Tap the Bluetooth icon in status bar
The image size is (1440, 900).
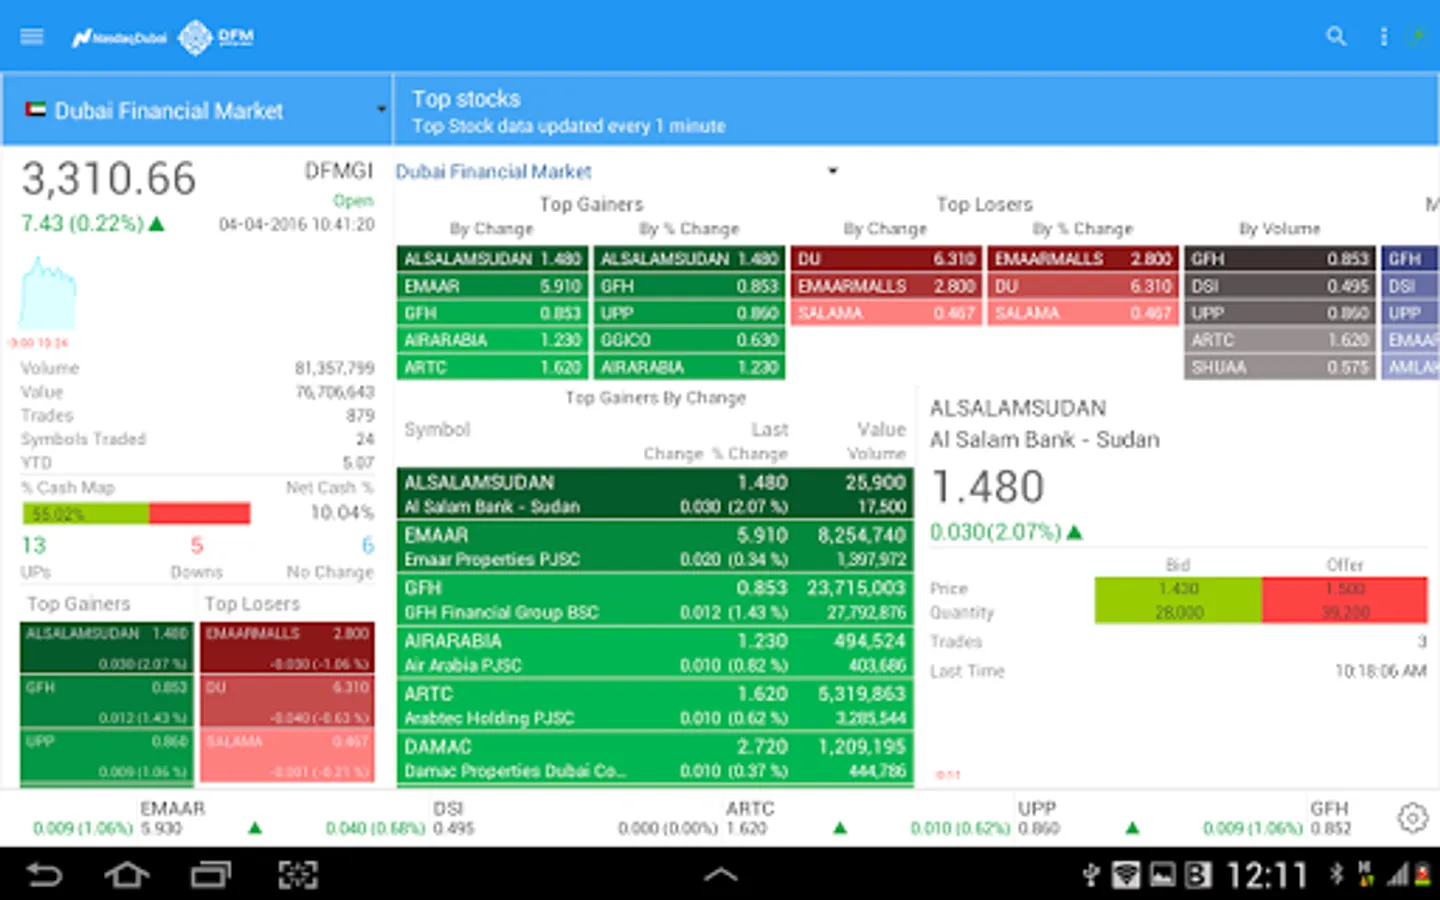(1337, 874)
